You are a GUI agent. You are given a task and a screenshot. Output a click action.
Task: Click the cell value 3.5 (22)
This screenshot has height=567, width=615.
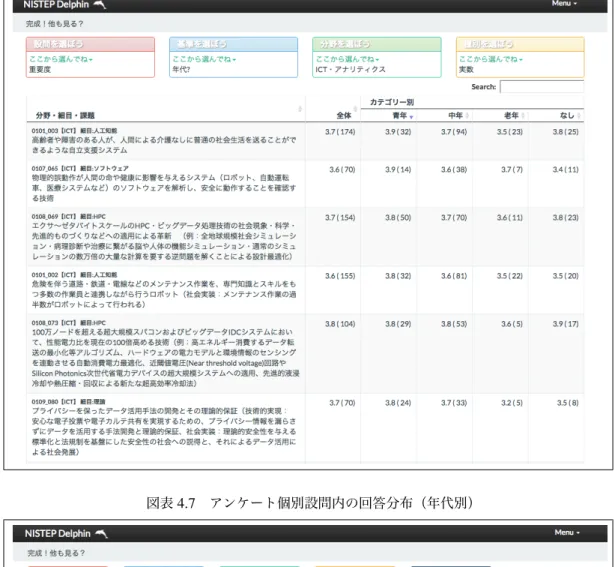coord(509,276)
